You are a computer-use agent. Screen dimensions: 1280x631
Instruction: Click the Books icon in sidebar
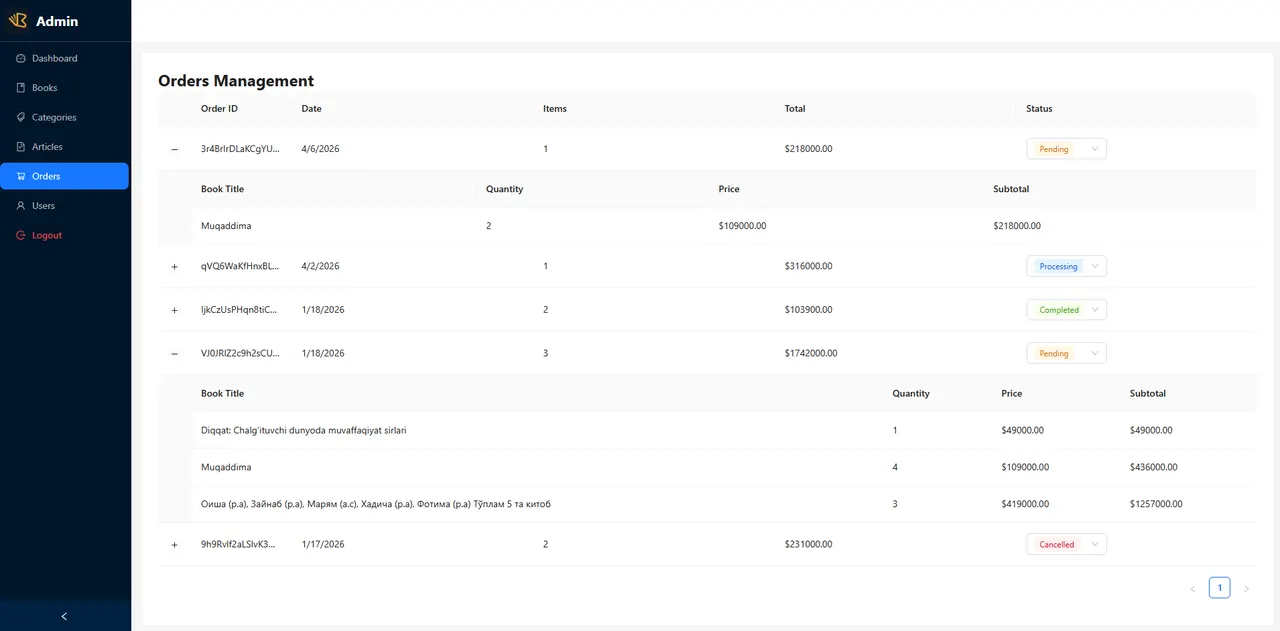(x=21, y=88)
